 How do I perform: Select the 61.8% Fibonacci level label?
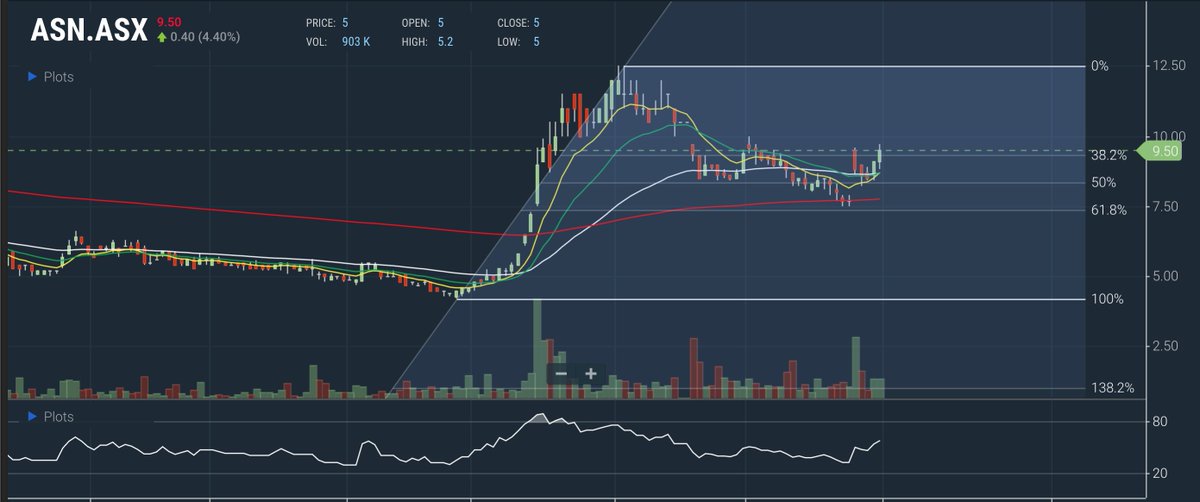point(1109,210)
